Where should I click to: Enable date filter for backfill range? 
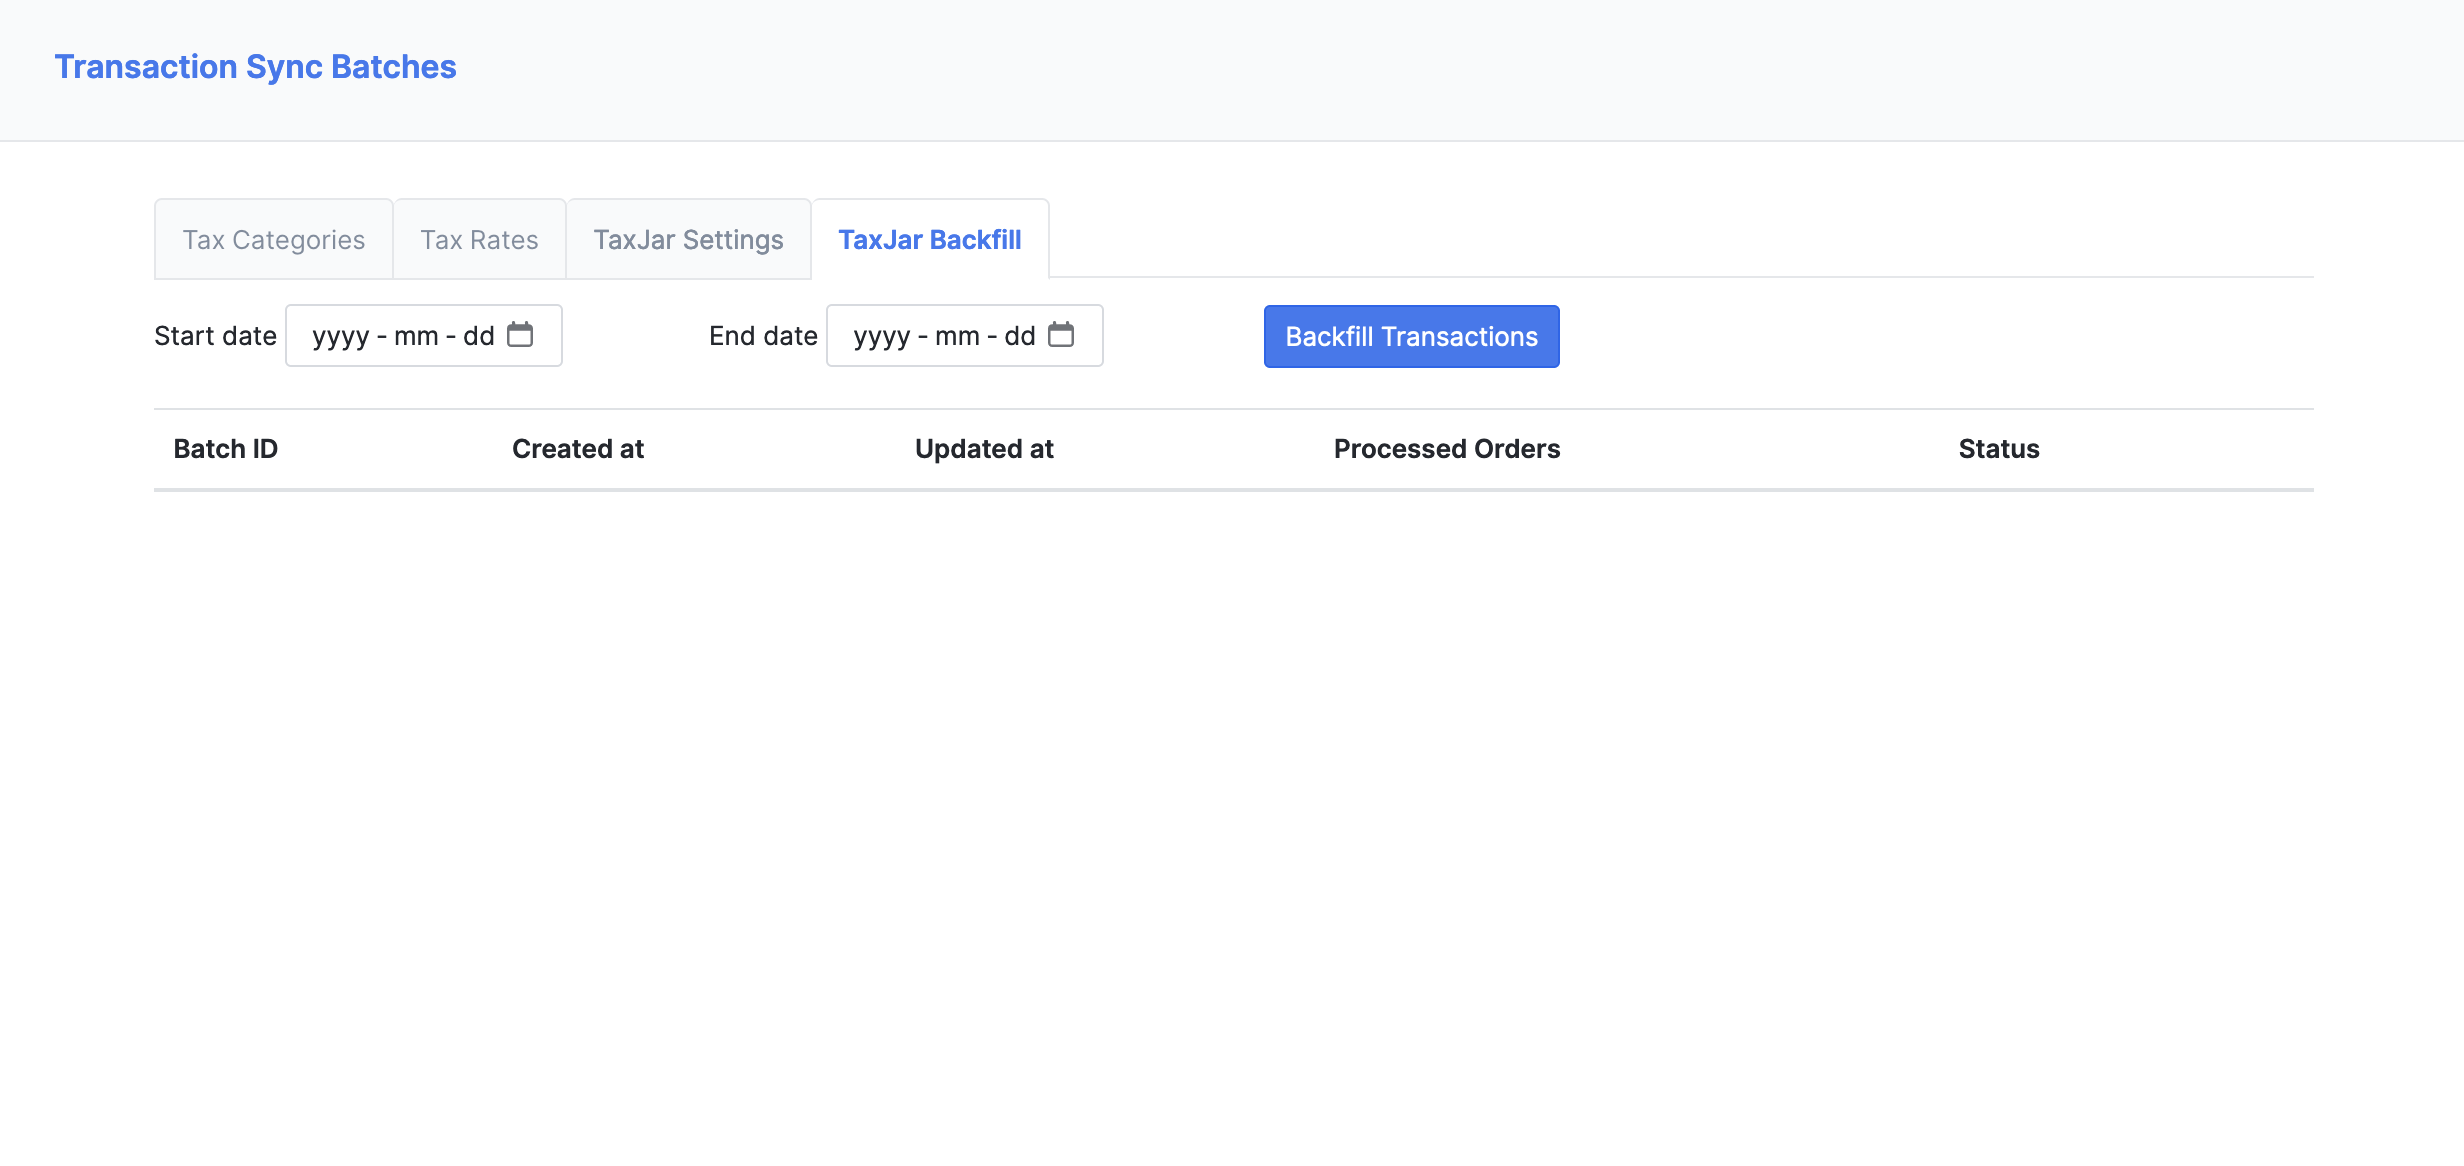coord(424,333)
